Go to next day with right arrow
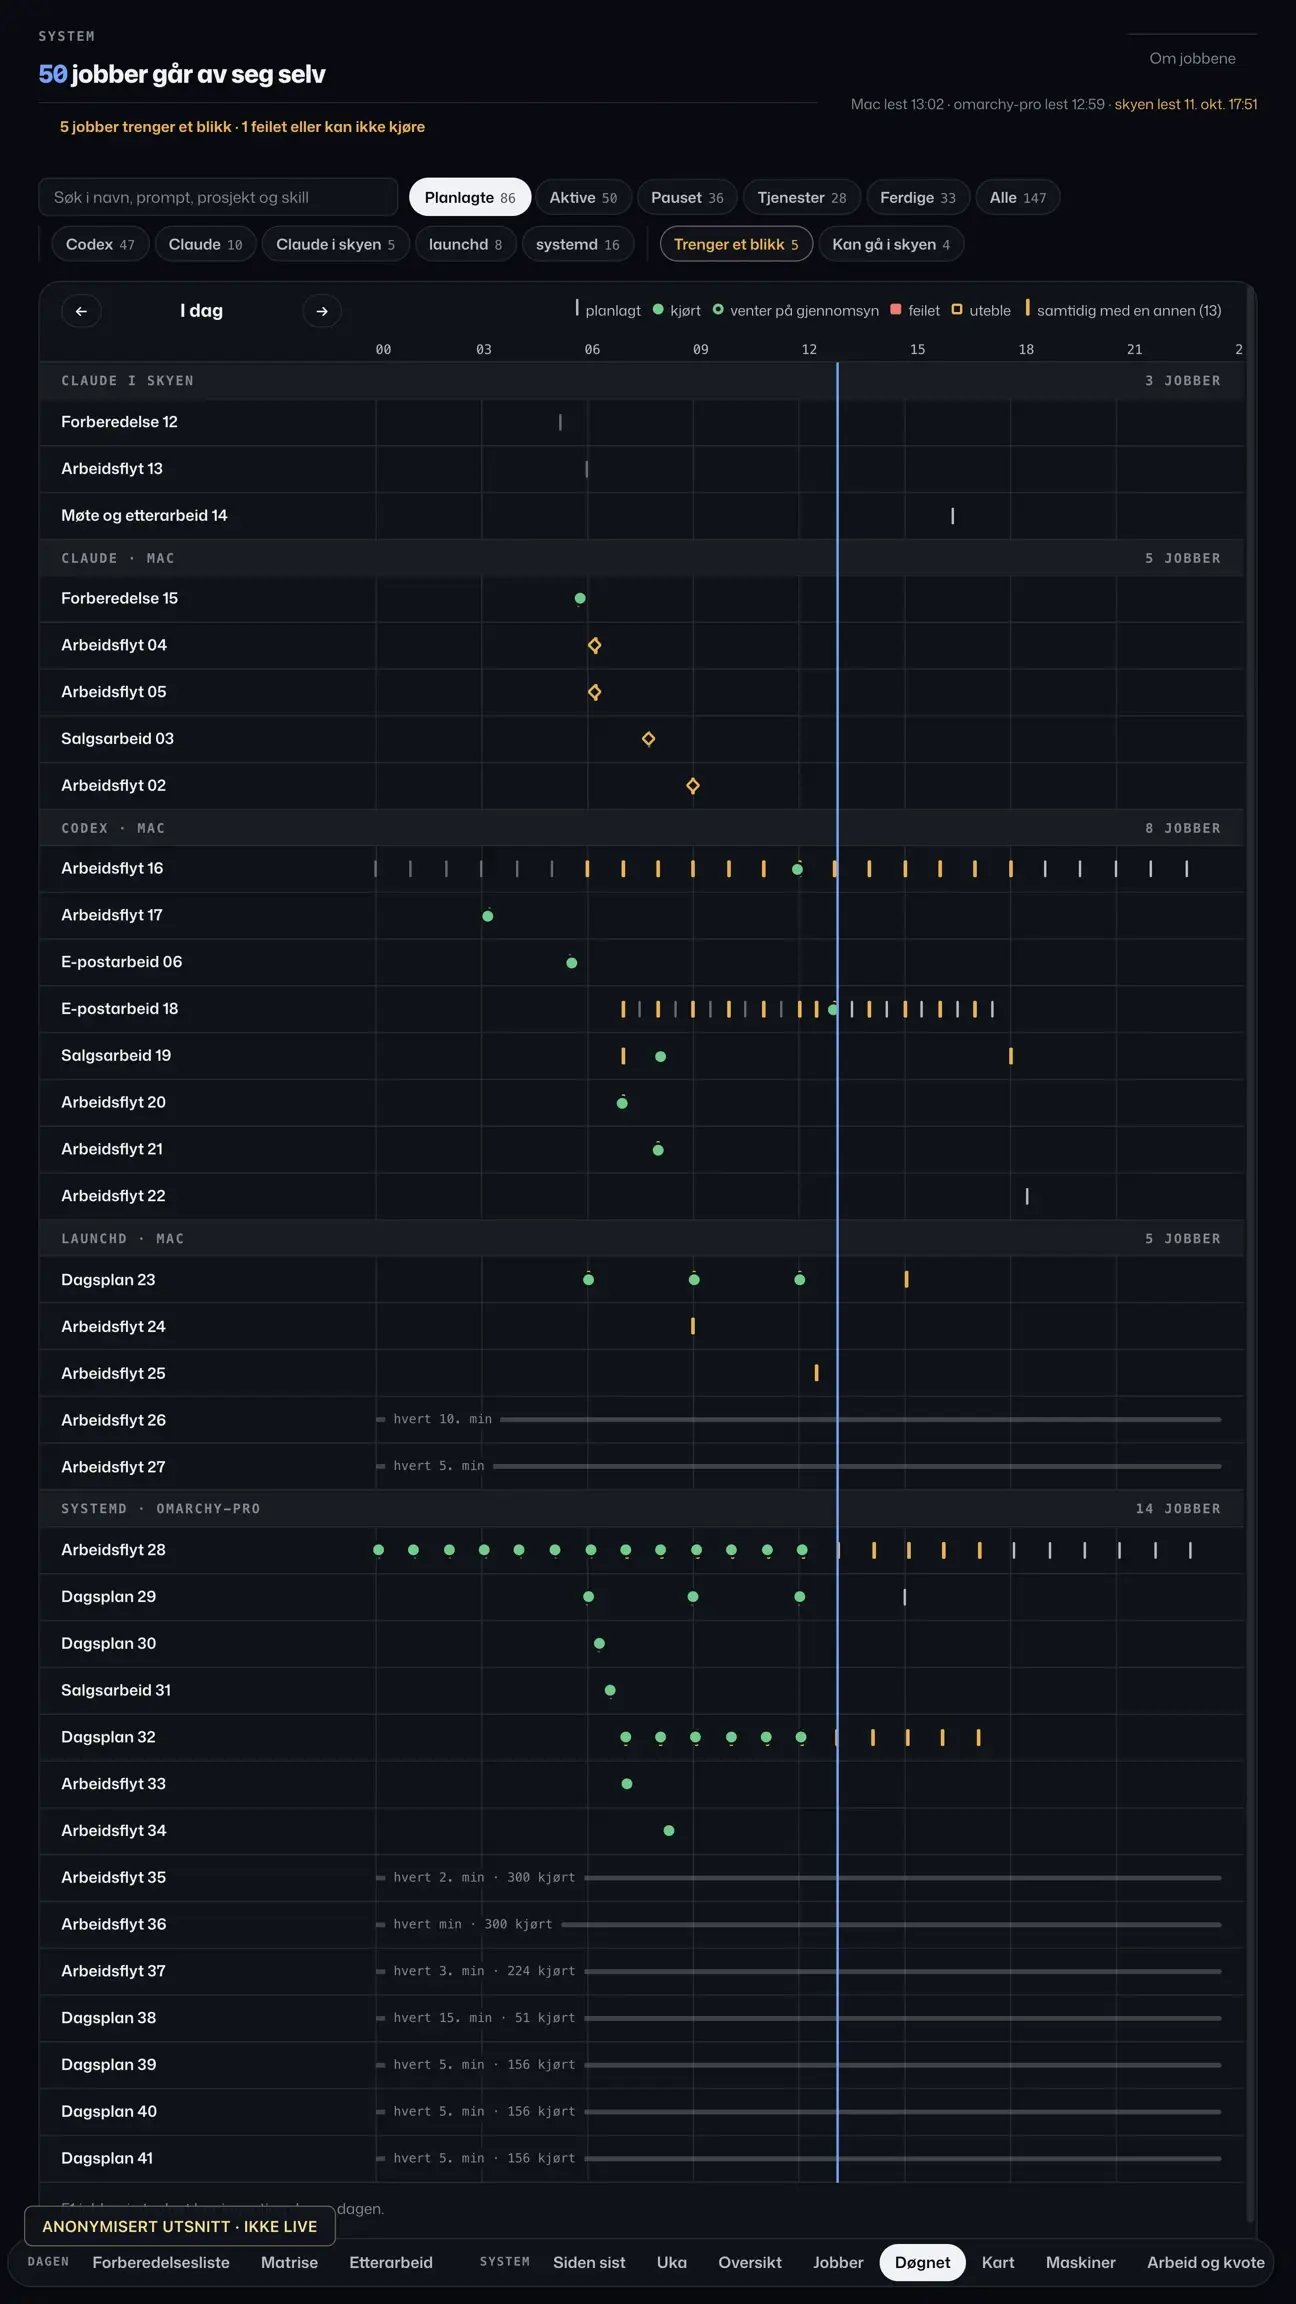Screen dimensions: 1296x2304 click(322, 311)
